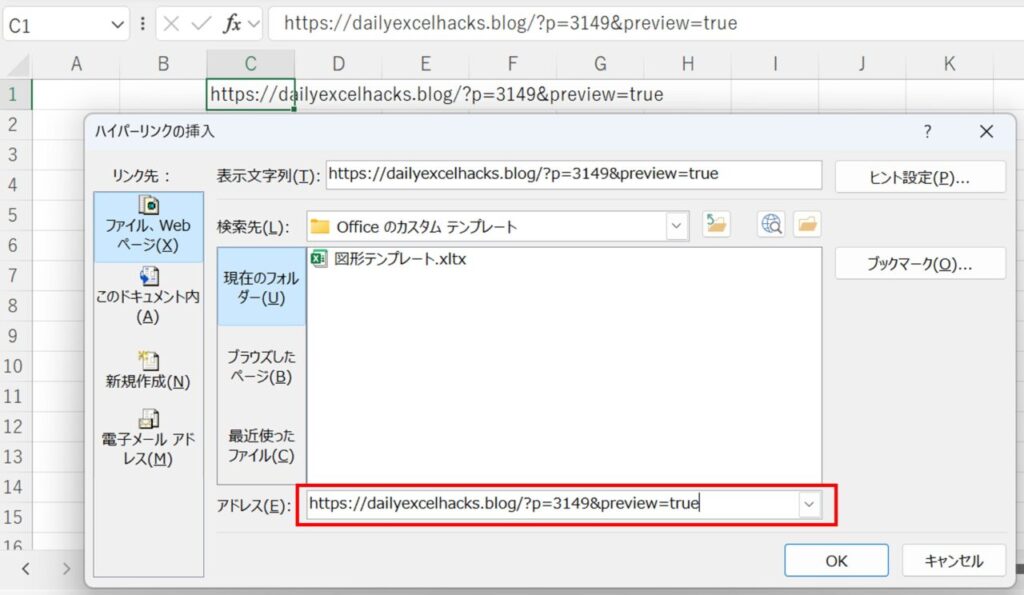Click the Bookmark button
This screenshot has height=595, width=1024.
(920, 264)
